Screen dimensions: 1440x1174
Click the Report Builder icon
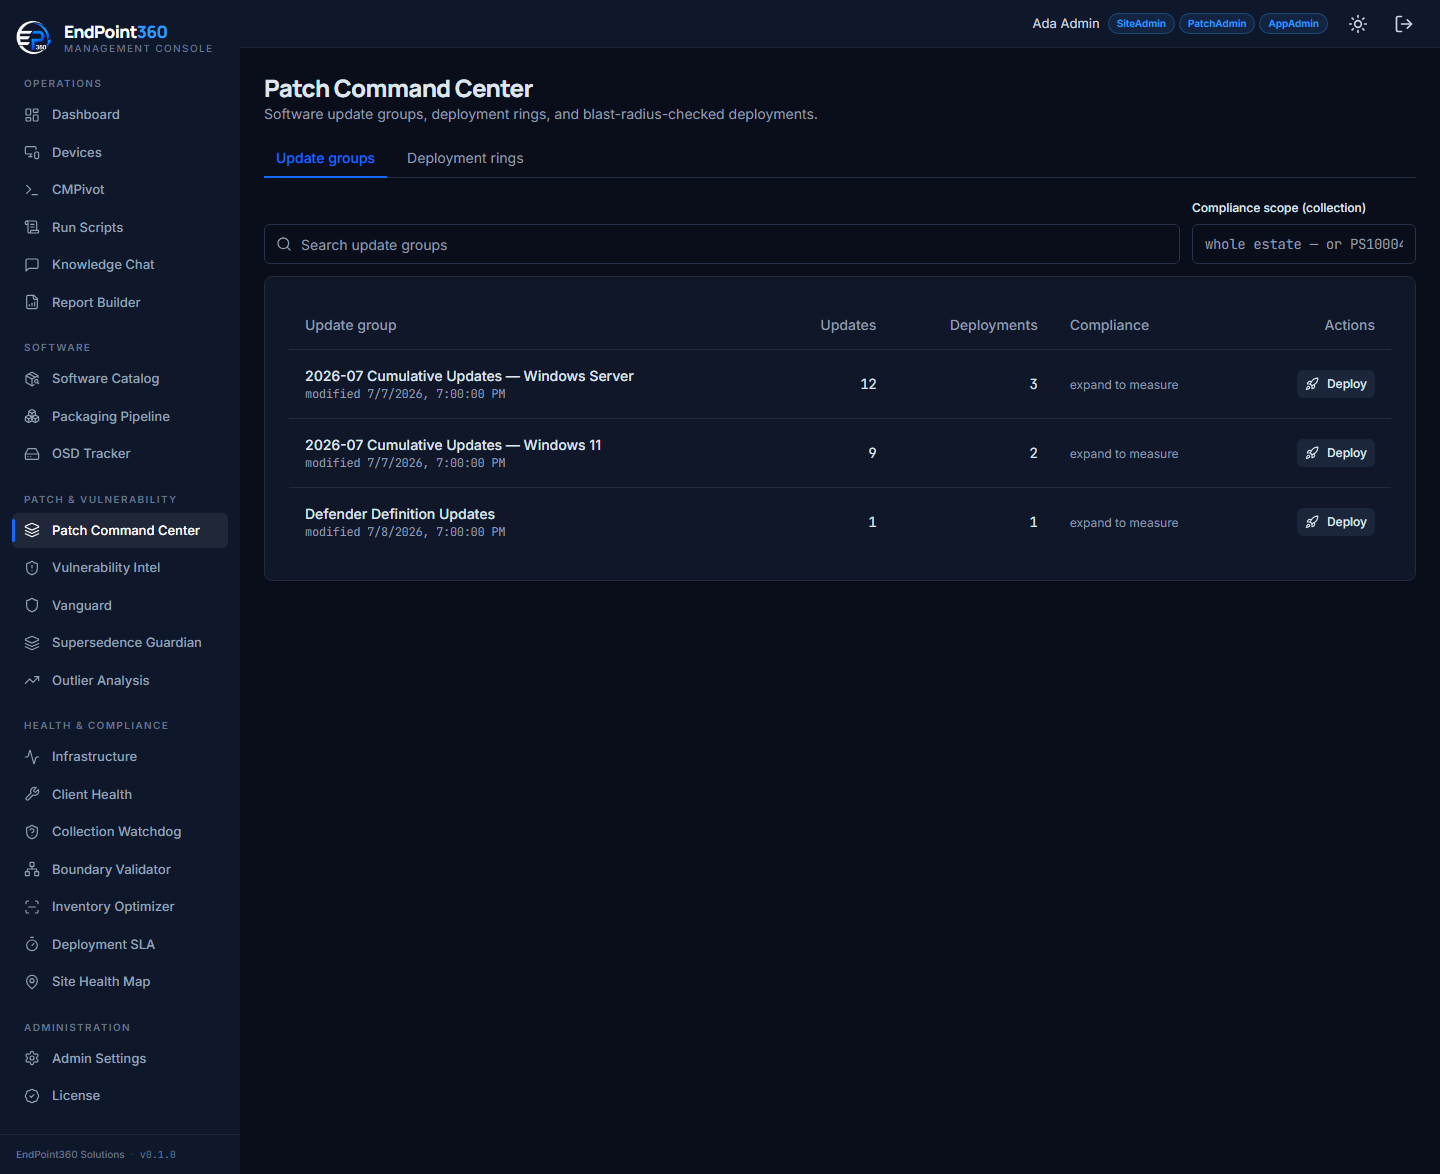(x=32, y=303)
